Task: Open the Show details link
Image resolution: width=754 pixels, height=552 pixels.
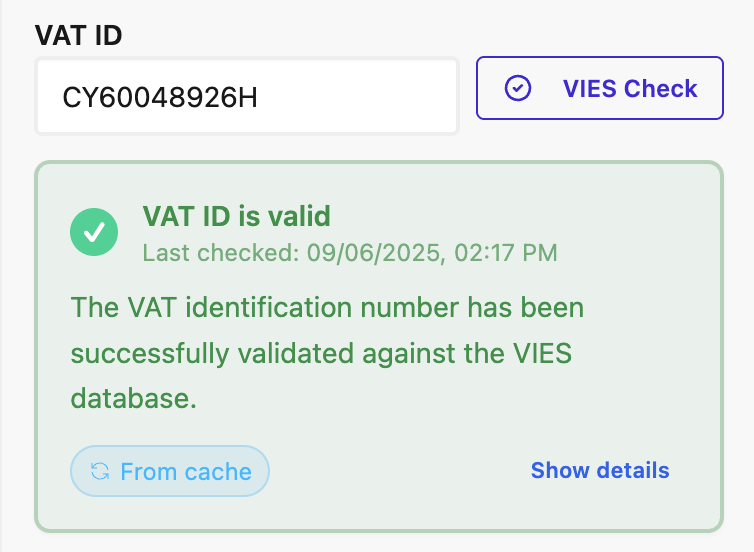Action: [x=599, y=470]
